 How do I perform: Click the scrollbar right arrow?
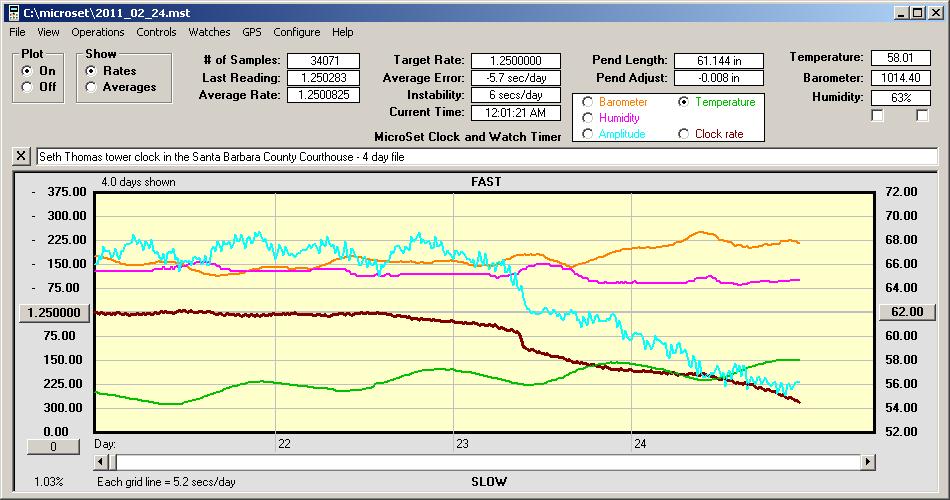(868, 462)
